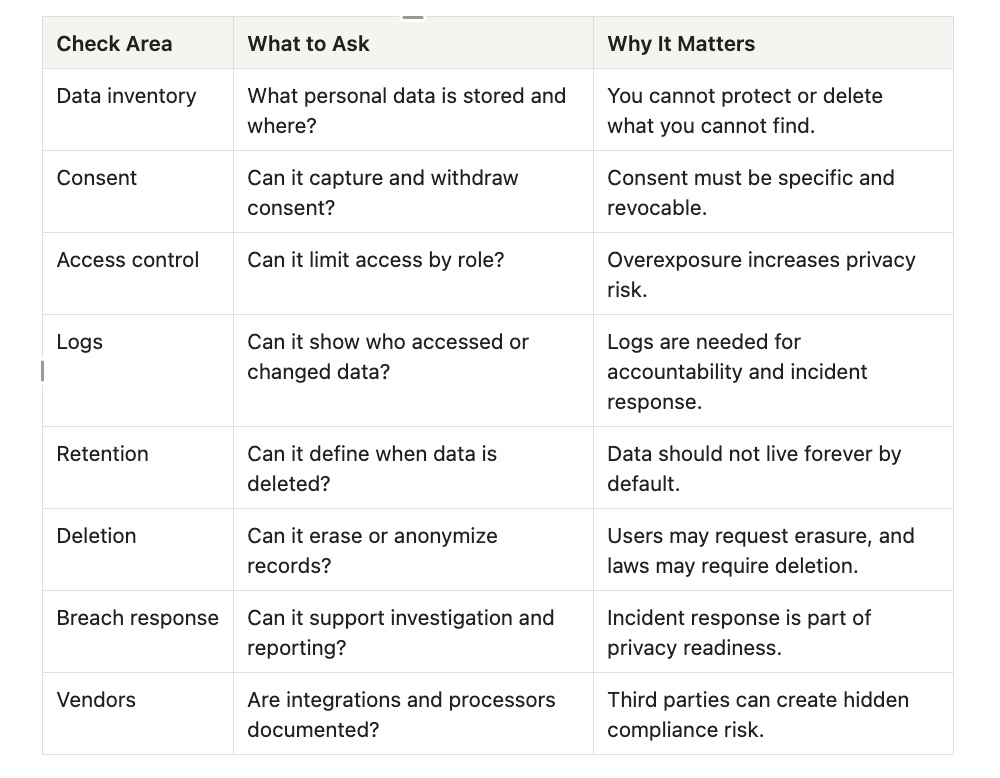Click the Consent cell in the first column

tap(138, 191)
